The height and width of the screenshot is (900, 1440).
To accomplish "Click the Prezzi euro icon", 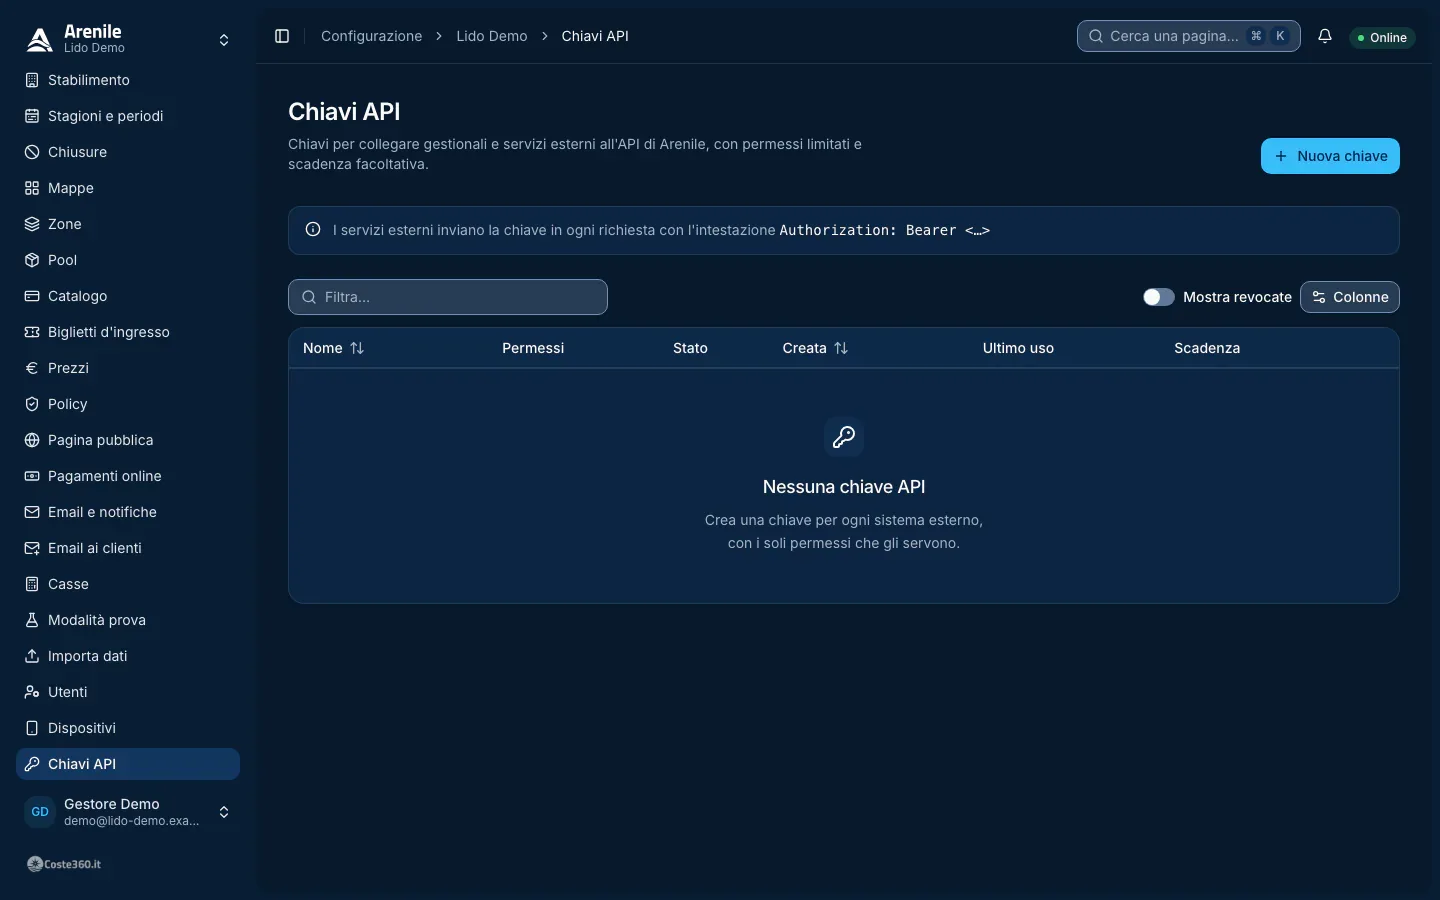I will [32, 368].
